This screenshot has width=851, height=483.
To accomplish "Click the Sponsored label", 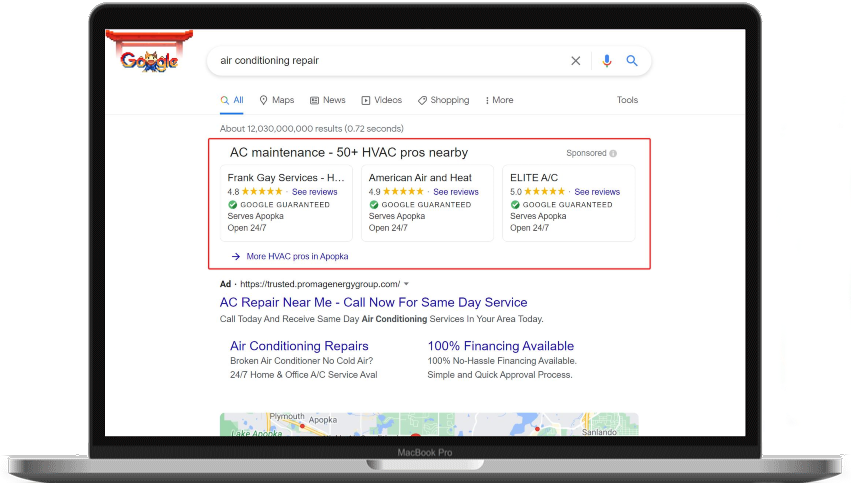I will pyautogui.click(x=586, y=153).
